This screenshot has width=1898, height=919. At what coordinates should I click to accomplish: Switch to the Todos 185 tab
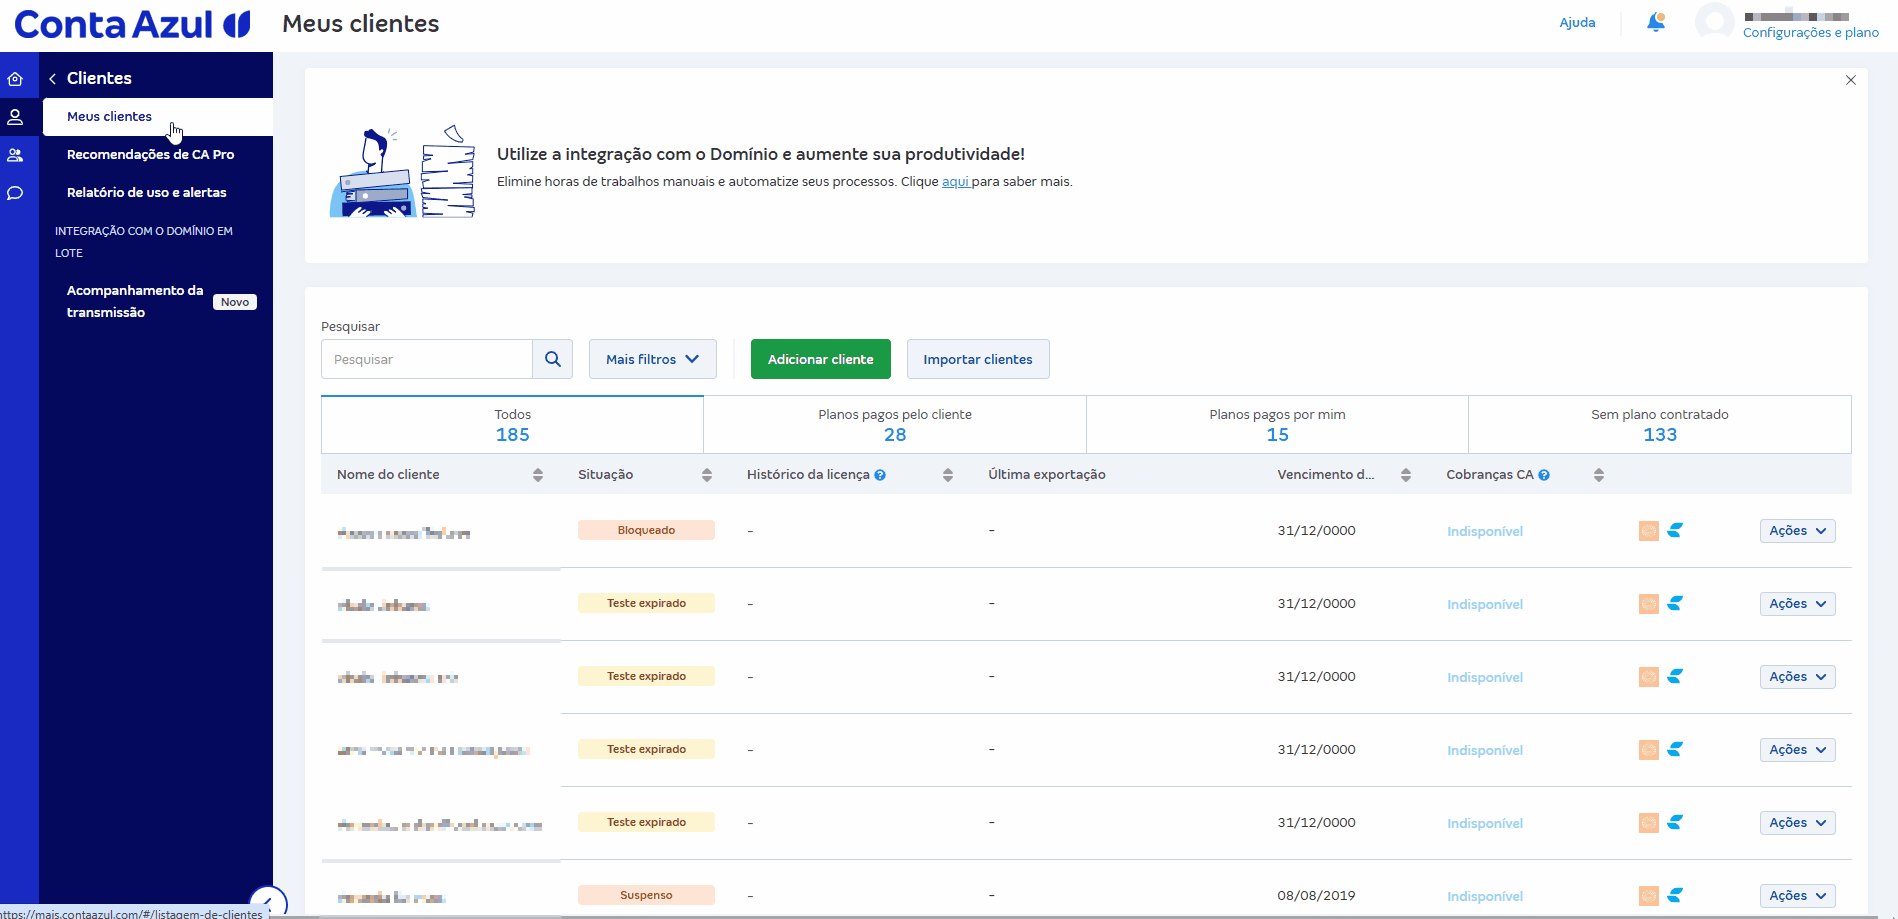pyautogui.click(x=512, y=425)
